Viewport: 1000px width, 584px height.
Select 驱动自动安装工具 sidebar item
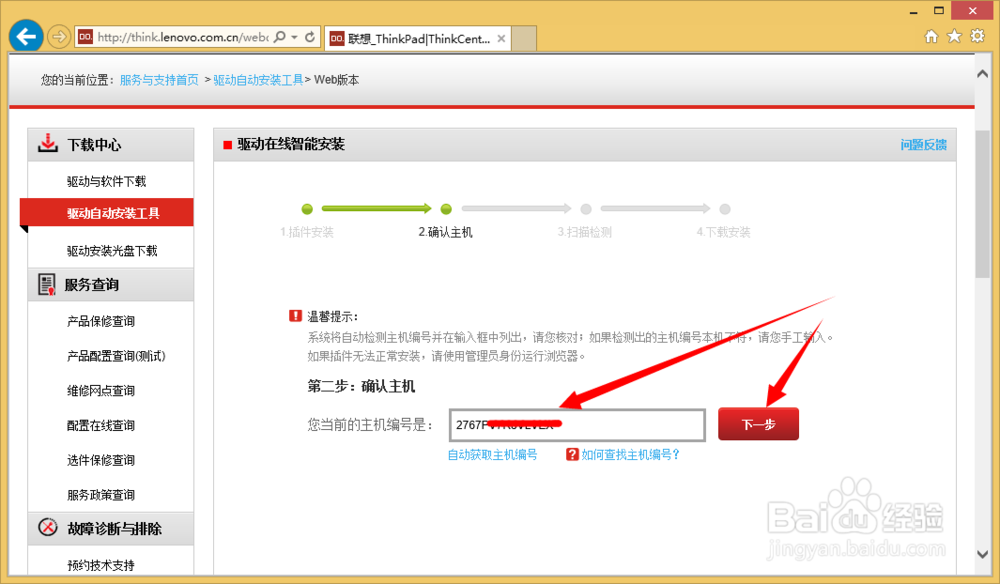coord(107,212)
